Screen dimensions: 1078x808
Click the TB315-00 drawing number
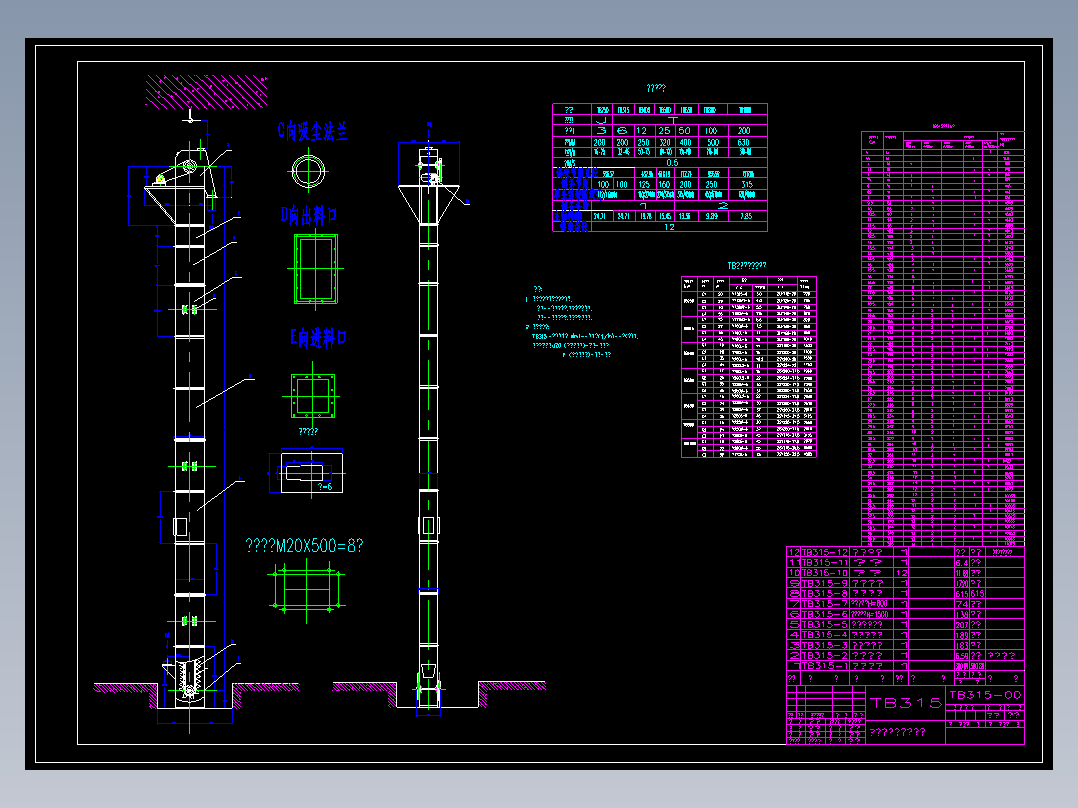tap(985, 695)
